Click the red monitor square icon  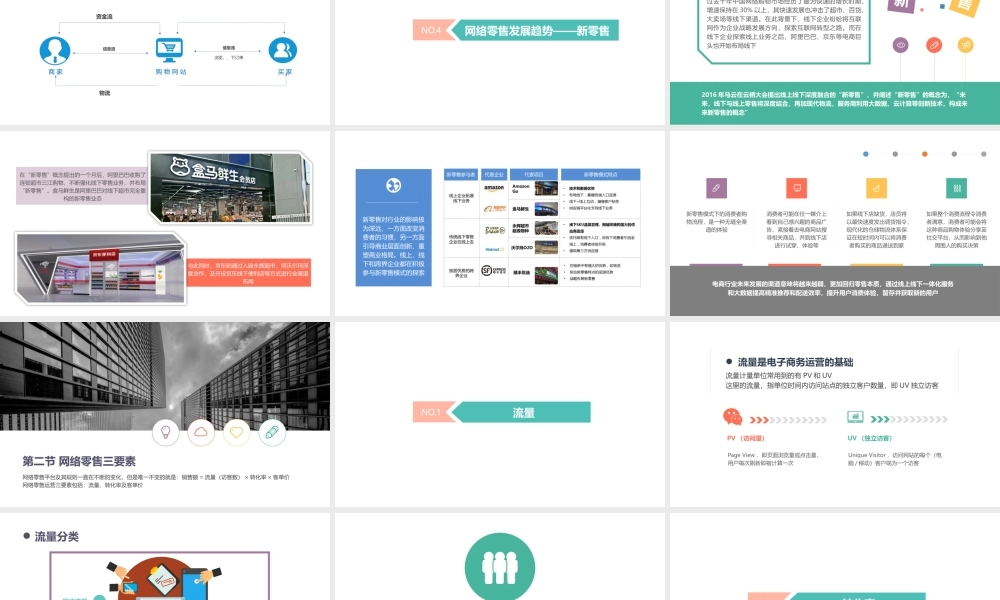point(797,188)
